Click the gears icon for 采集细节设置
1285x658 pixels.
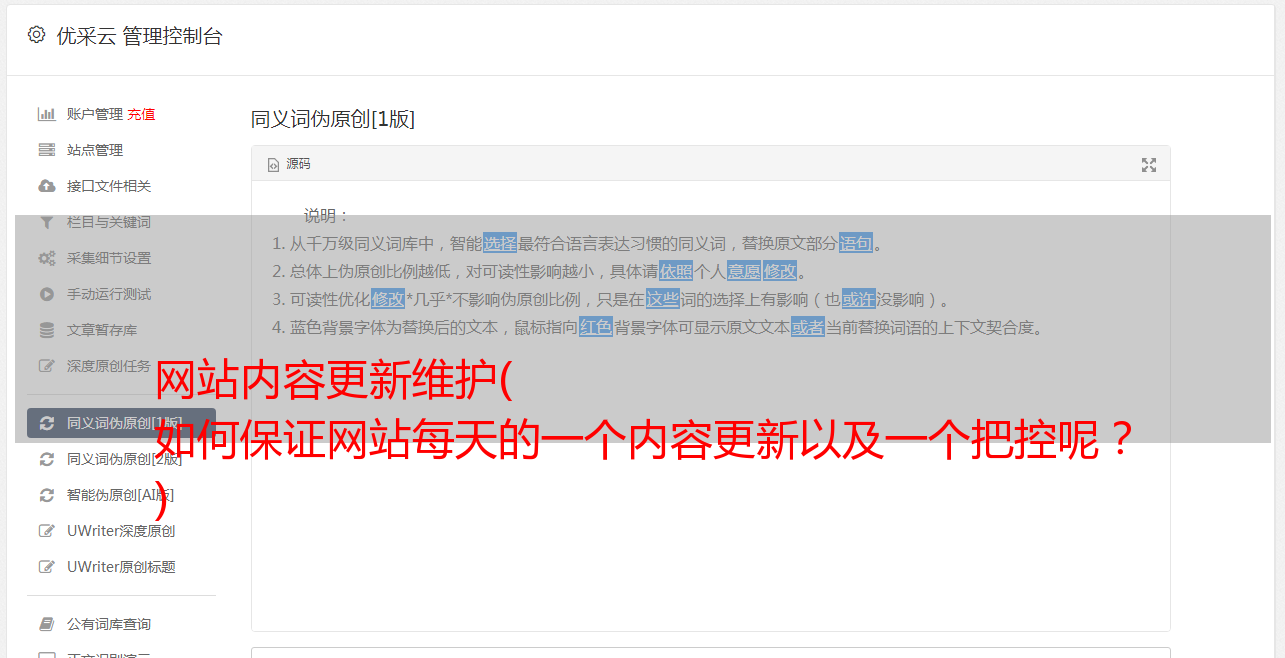(46, 258)
